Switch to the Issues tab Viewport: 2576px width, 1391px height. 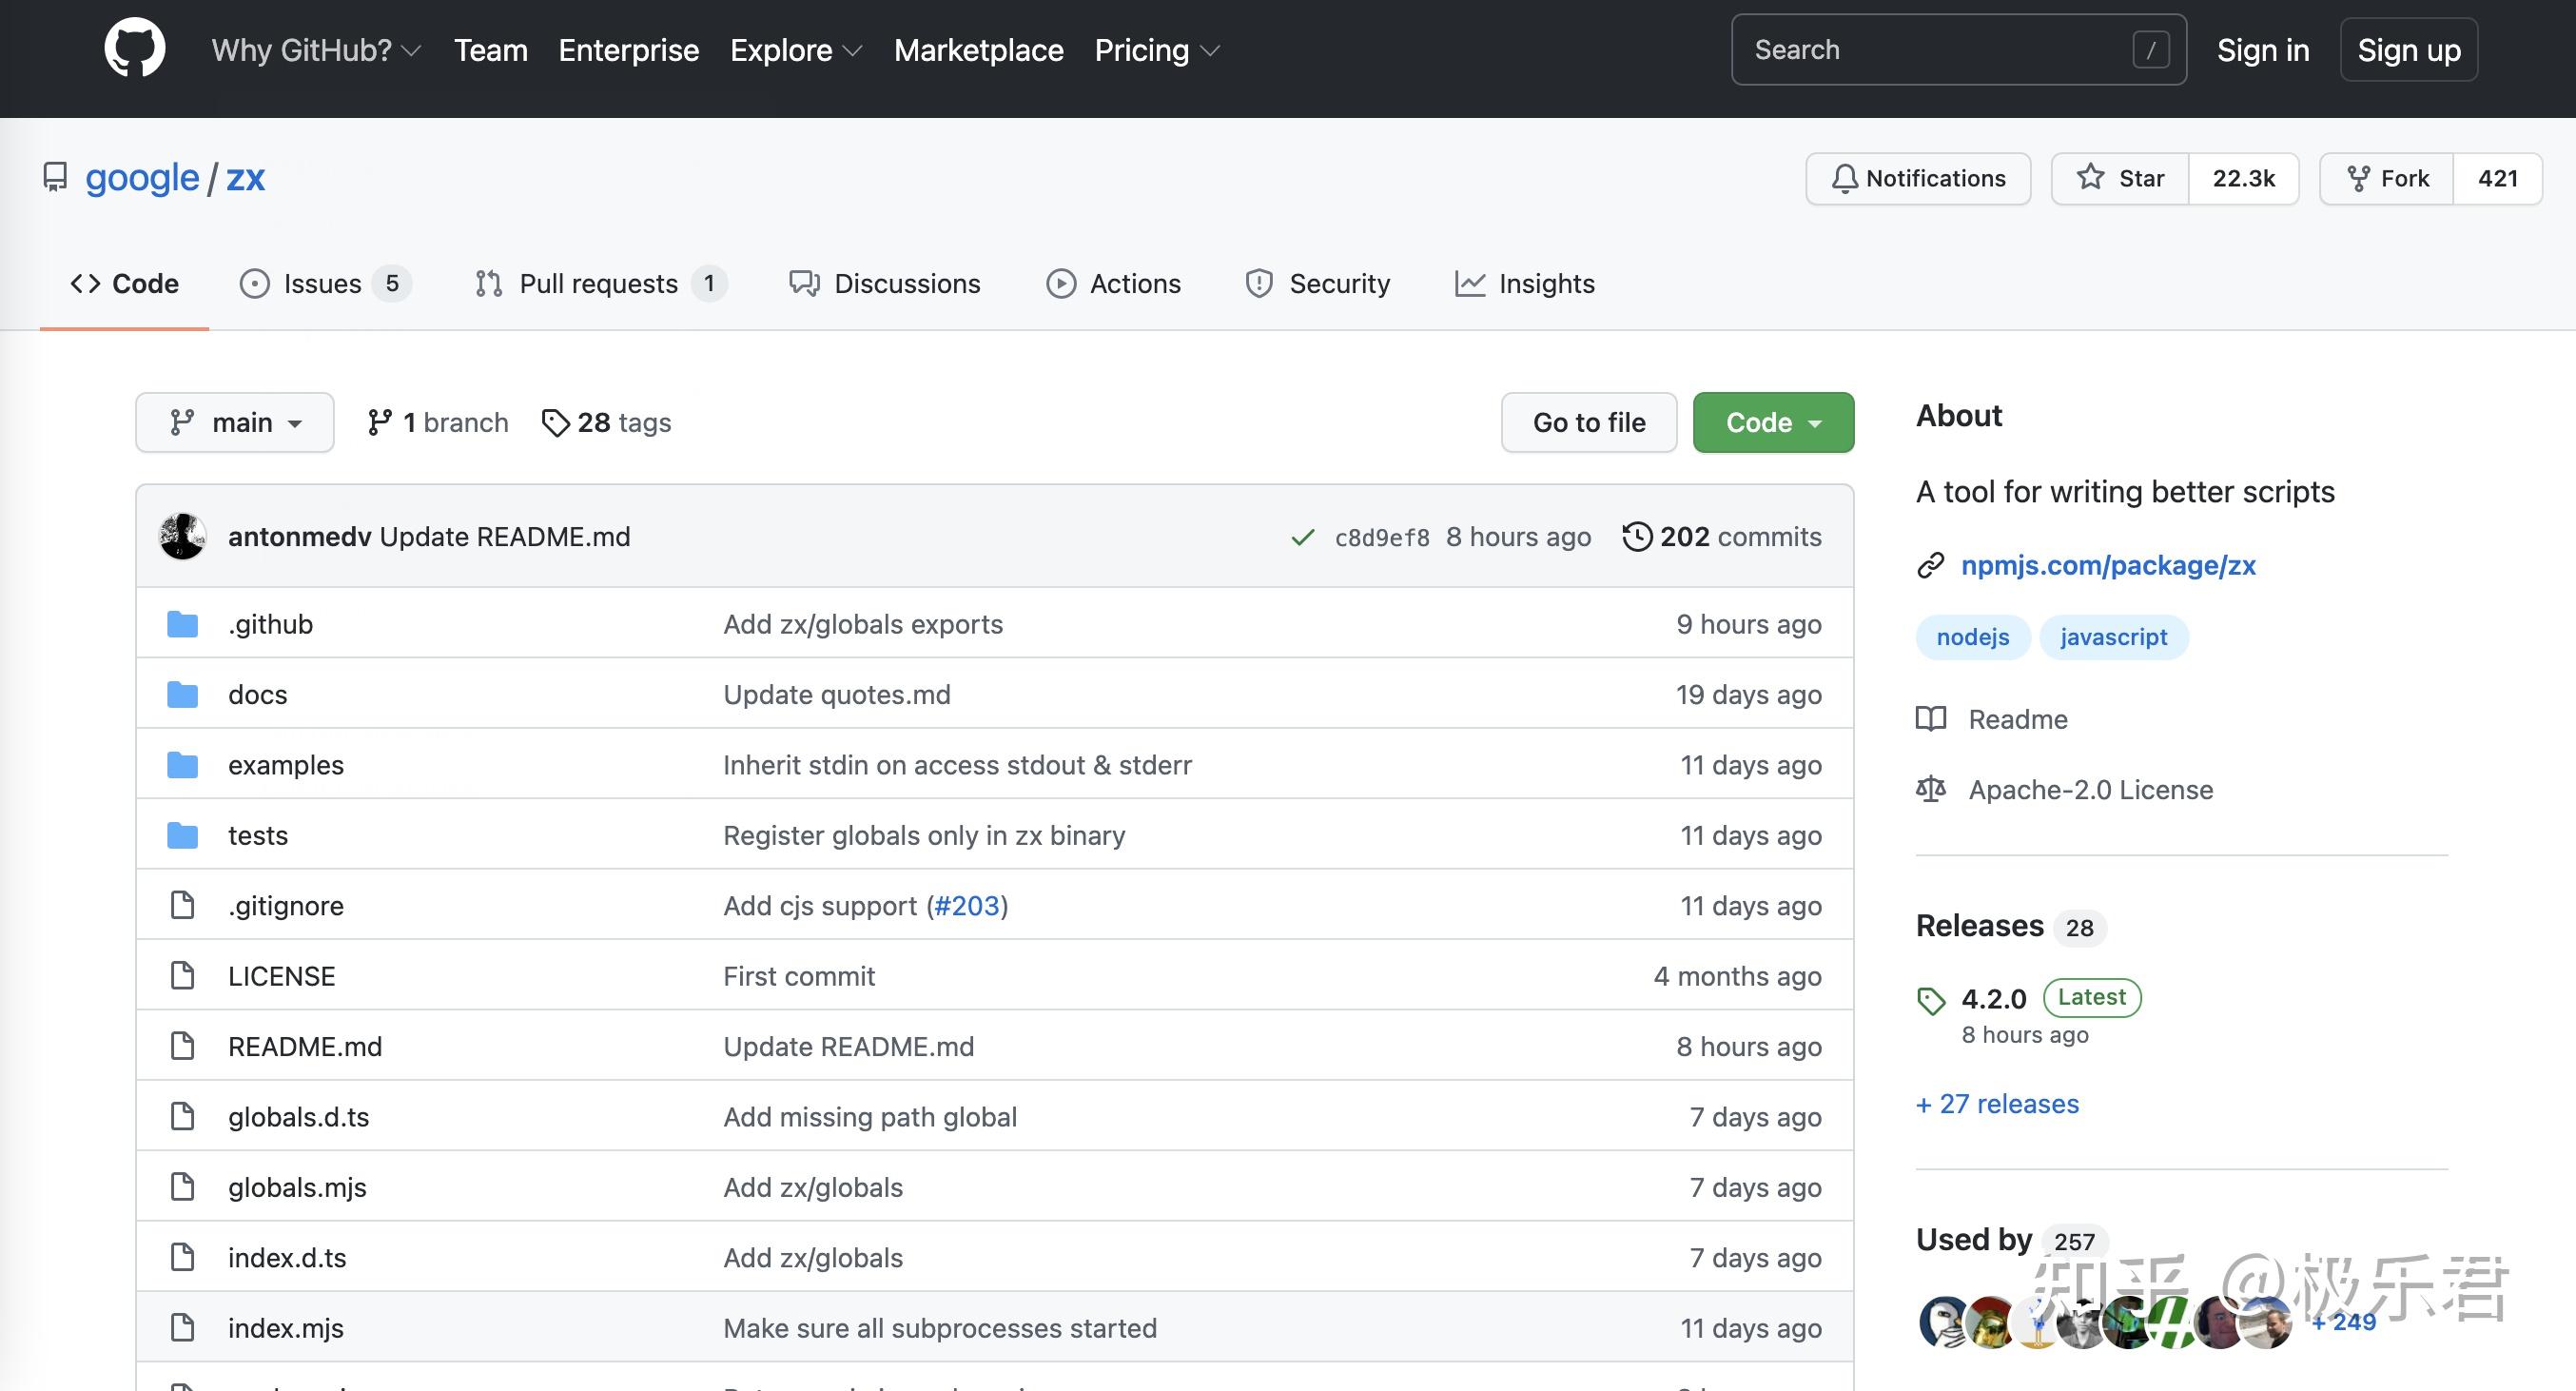(323, 283)
